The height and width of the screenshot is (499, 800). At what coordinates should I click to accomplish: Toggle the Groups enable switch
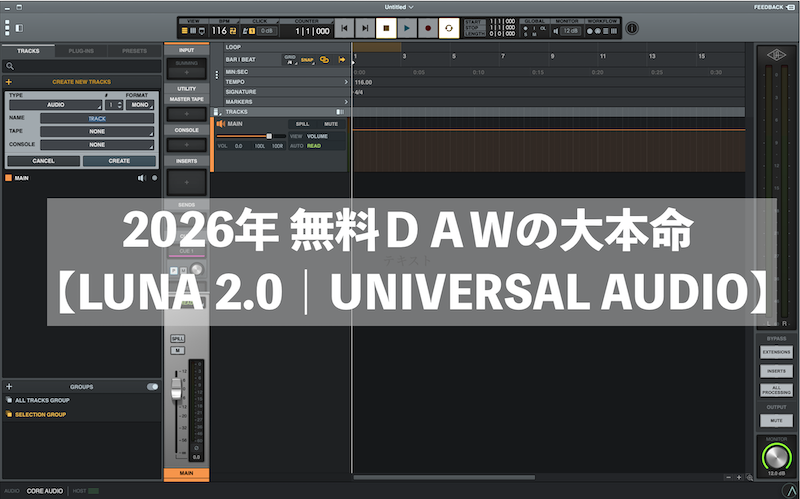coord(152,386)
